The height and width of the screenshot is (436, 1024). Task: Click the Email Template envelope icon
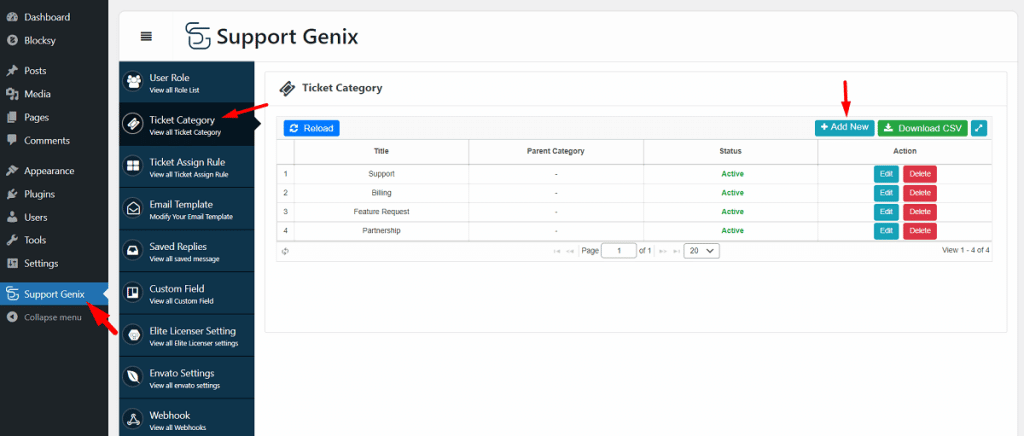[133, 208]
